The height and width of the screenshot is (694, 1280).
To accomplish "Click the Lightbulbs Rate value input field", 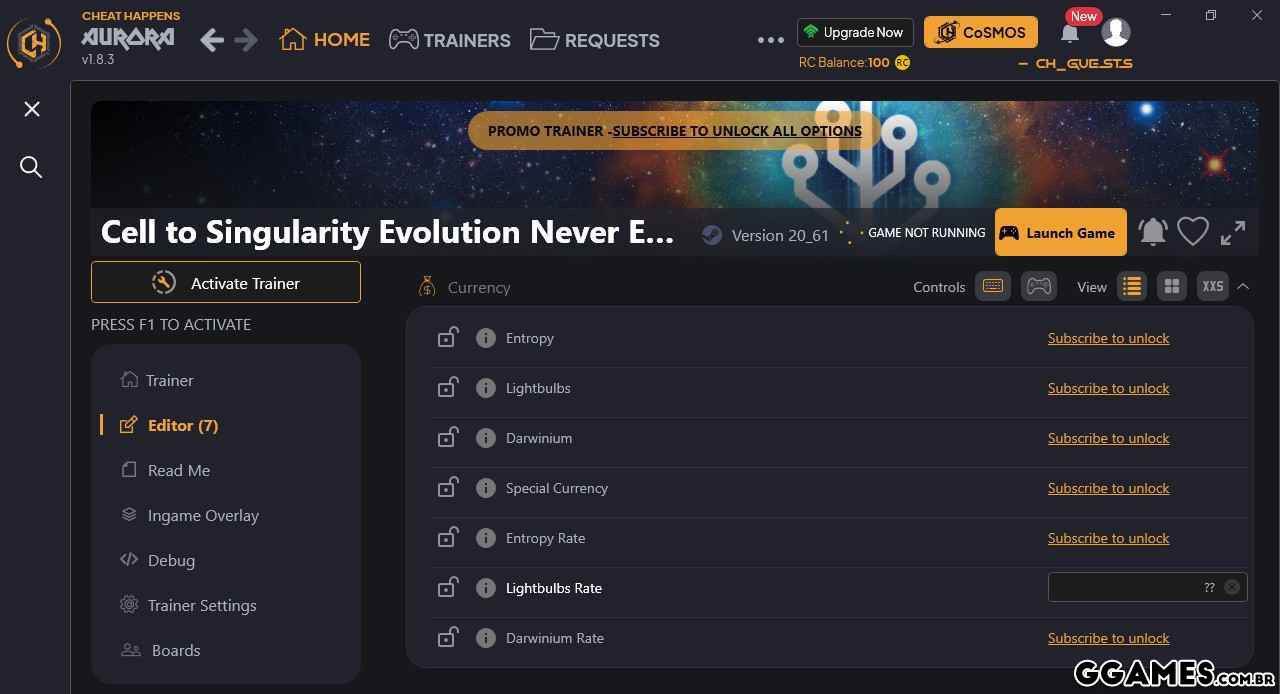I will (1147, 587).
